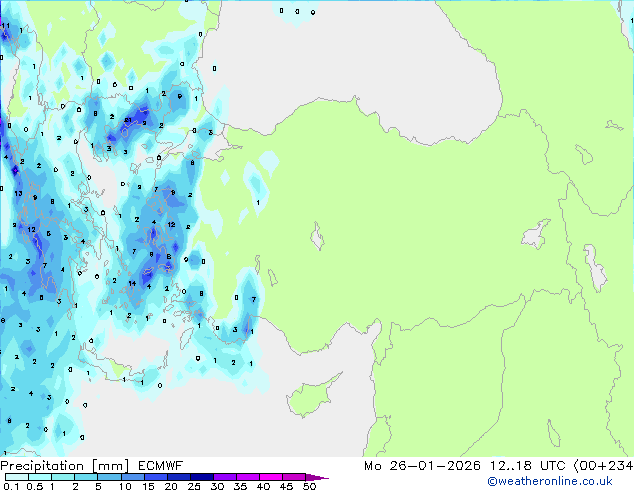634x490 pixels.
Task: Click the 'Precipitation [mm]' title text
Action: click(x=65, y=466)
